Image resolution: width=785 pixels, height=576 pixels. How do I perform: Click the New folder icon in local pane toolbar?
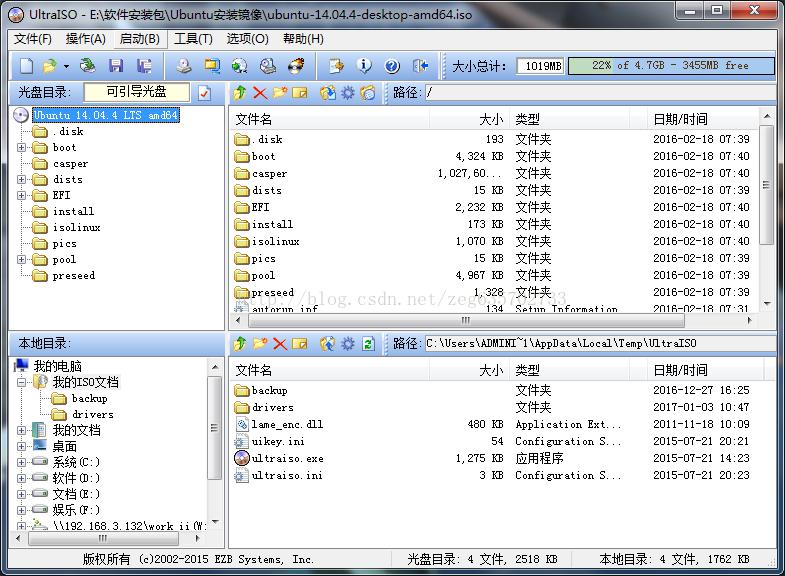tap(260, 344)
